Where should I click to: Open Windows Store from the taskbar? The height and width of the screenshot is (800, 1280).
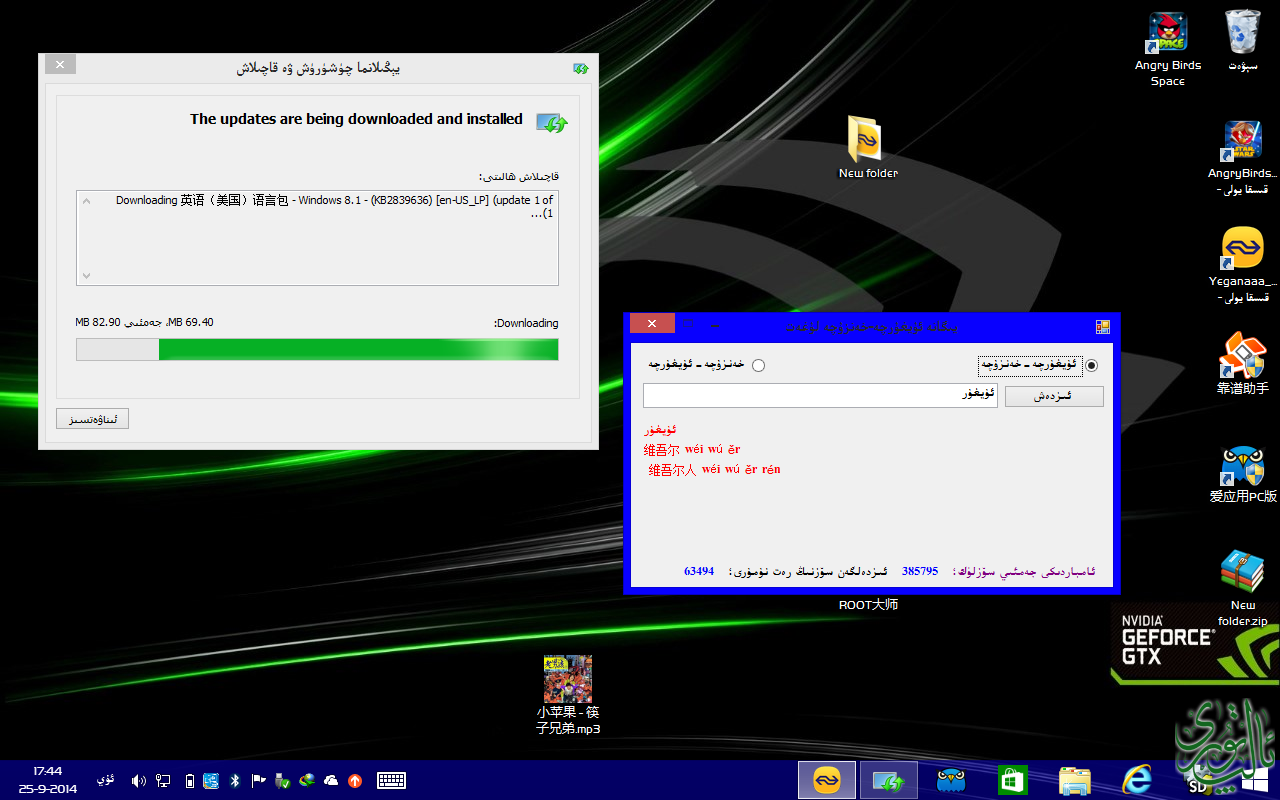click(x=1012, y=780)
